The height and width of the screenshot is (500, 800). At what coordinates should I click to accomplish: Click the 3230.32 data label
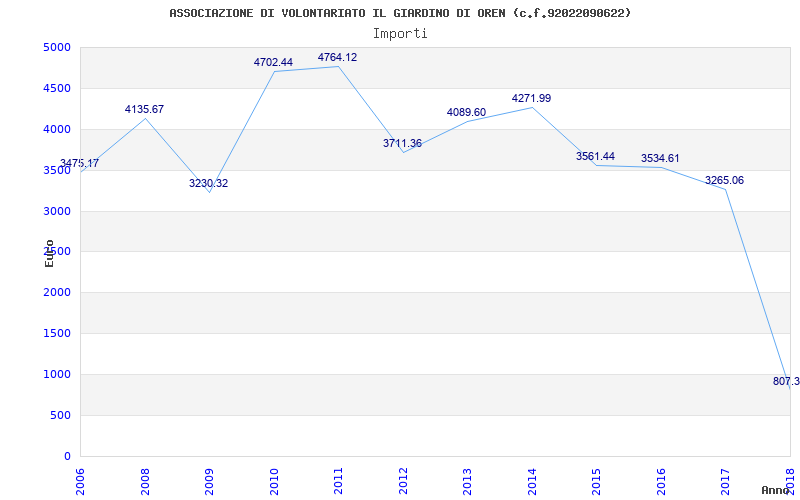[209, 183]
